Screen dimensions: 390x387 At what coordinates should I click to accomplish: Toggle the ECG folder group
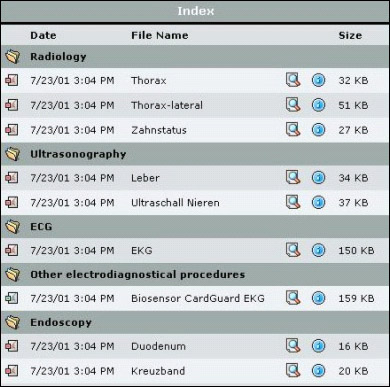pos(13,227)
